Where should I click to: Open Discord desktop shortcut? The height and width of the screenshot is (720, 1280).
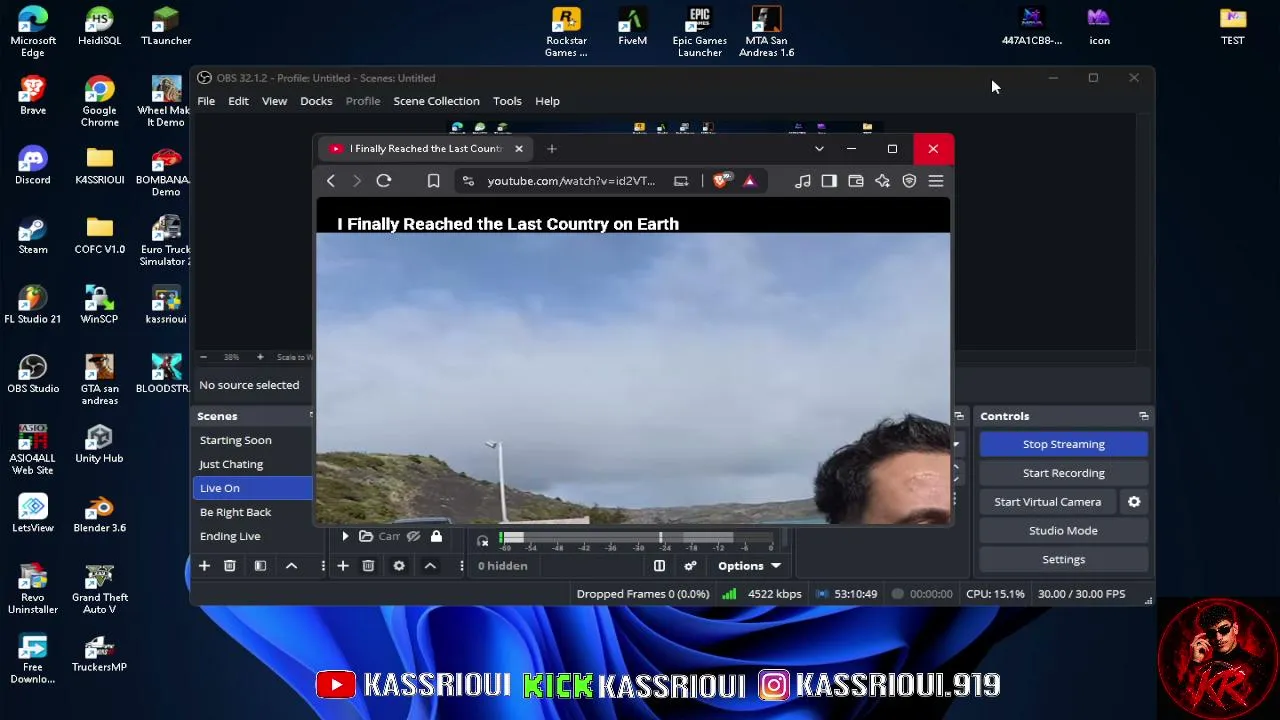coord(32,165)
